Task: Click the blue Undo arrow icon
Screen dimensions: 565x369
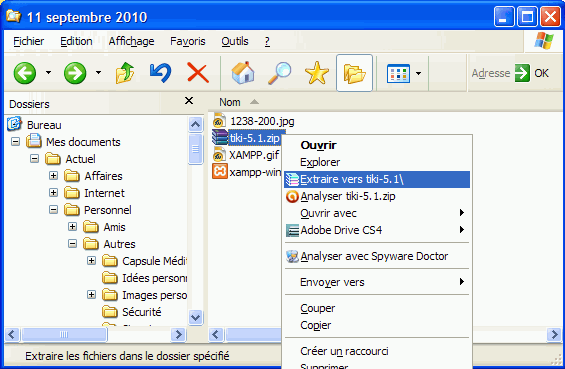Action: coord(160,73)
